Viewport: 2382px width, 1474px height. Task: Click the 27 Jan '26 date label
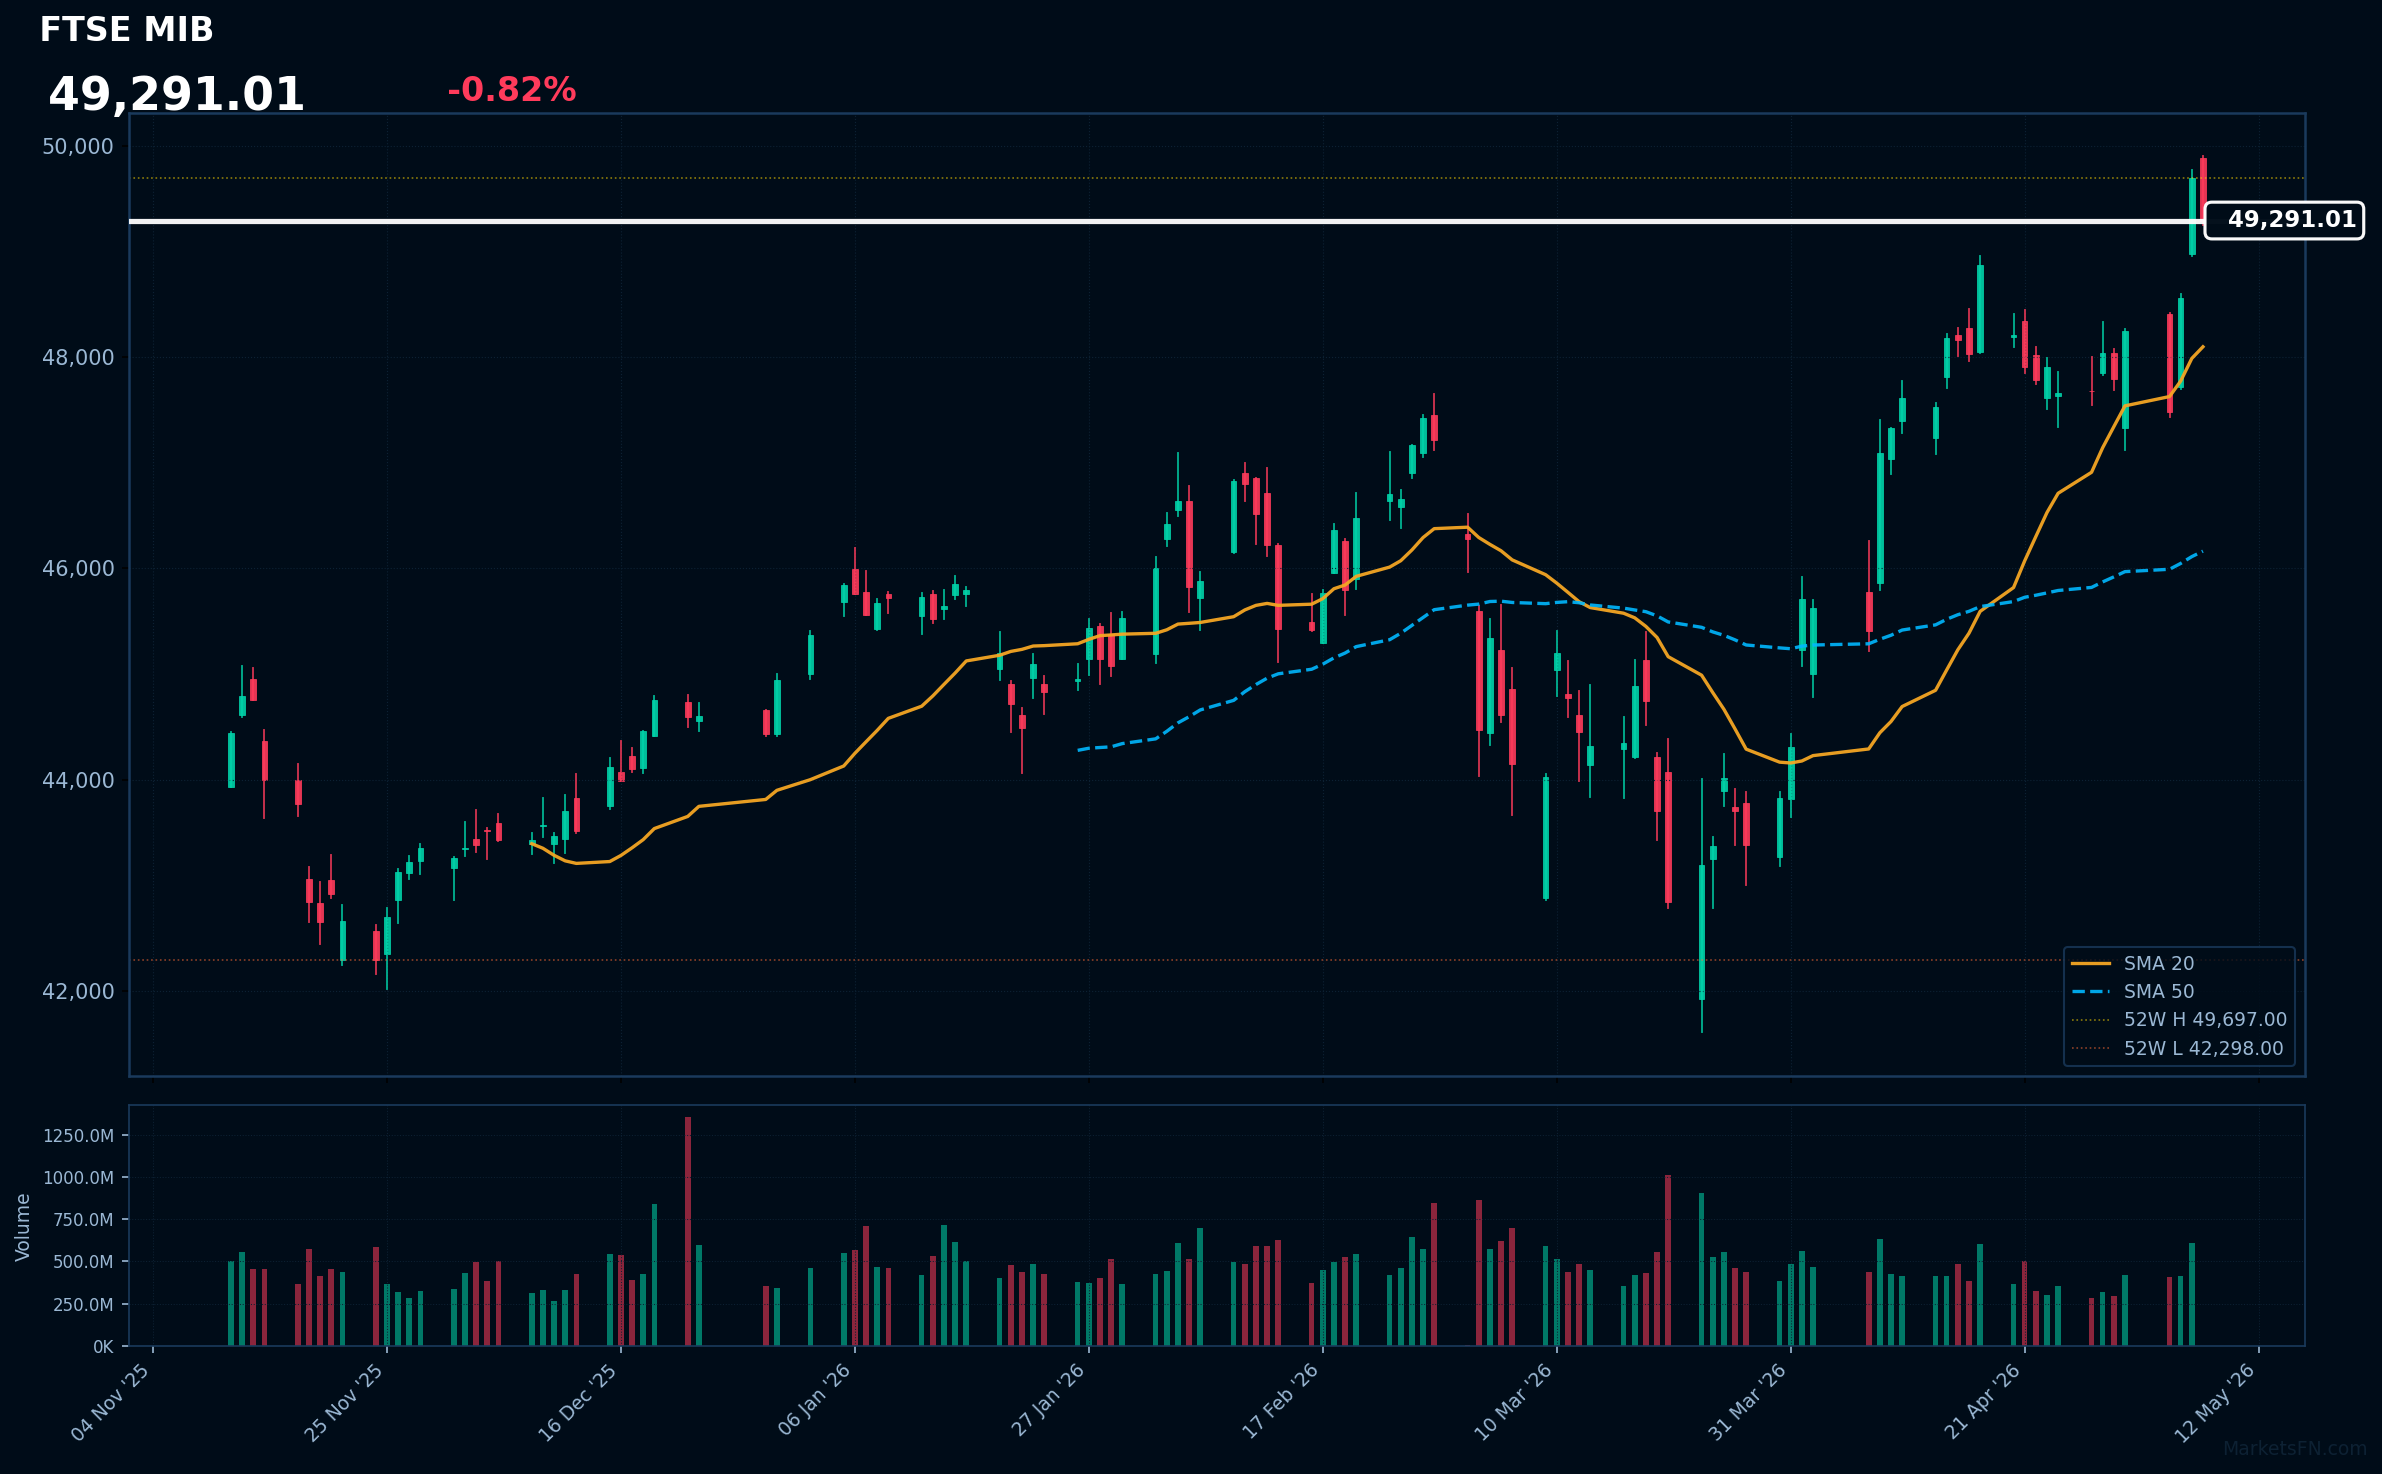point(1048,1400)
